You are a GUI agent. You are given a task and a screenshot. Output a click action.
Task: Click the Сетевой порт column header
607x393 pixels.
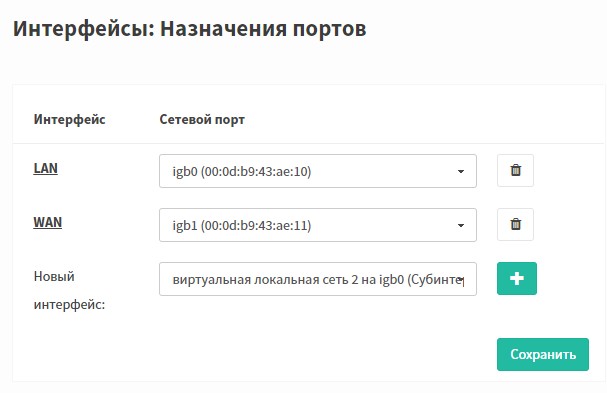click(x=202, y=120)
